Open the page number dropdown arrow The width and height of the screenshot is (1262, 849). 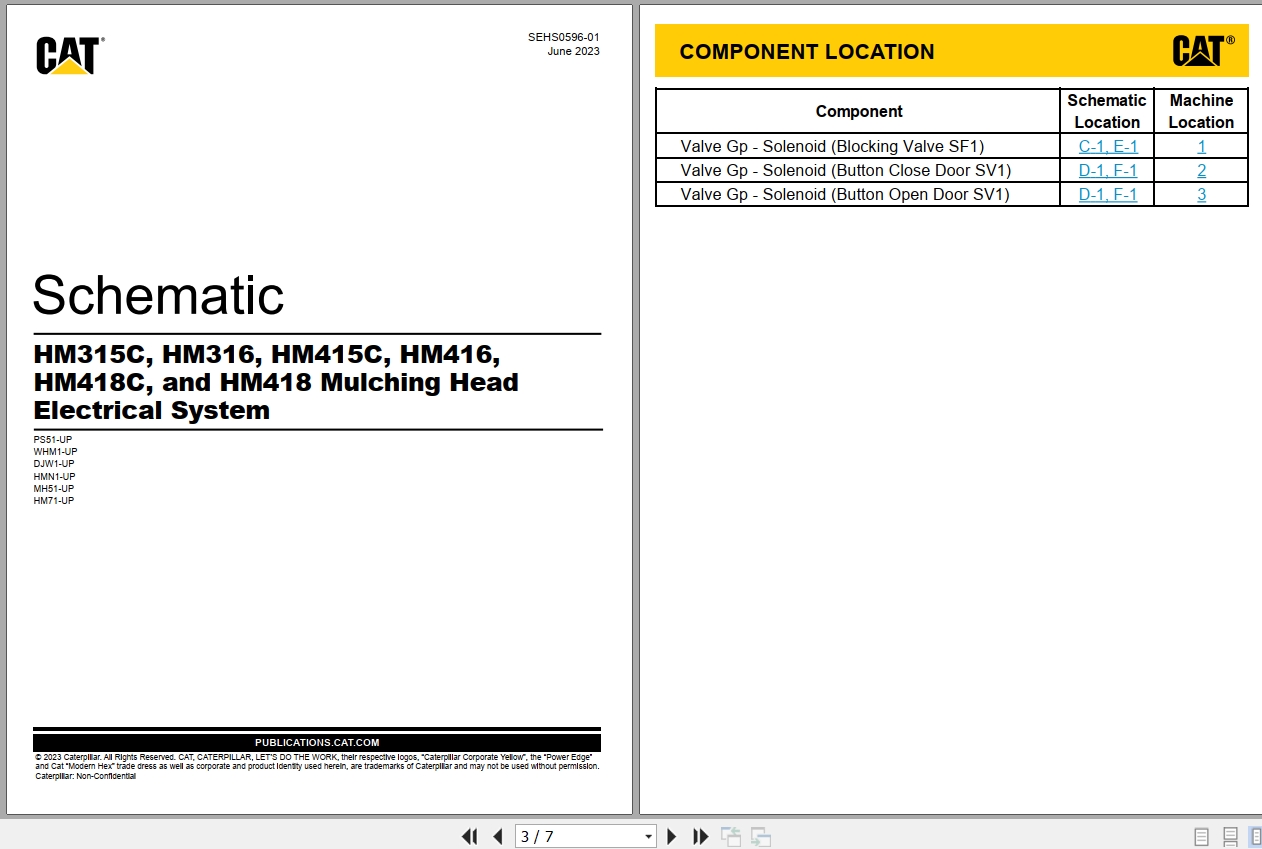pyautogui.click(x=648, y=837)
